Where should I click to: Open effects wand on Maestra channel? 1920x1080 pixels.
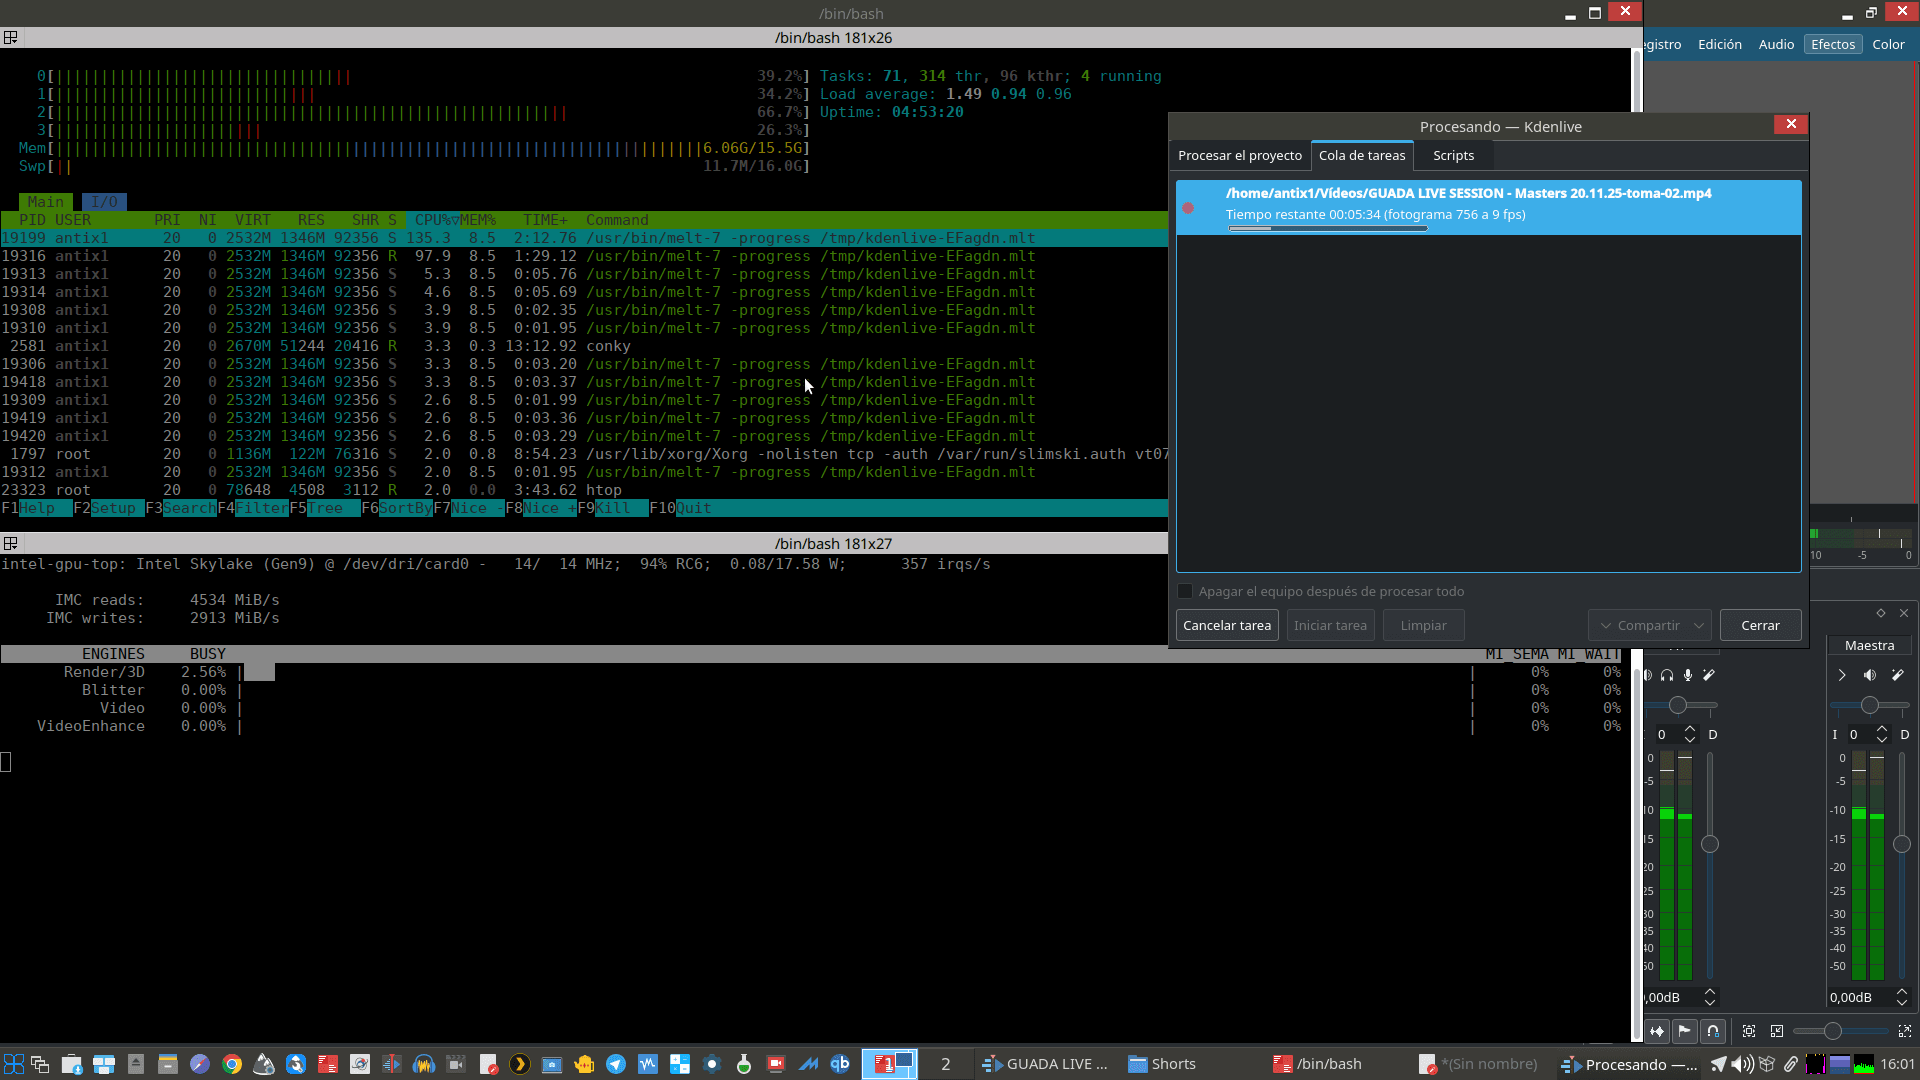[1897, 676]
